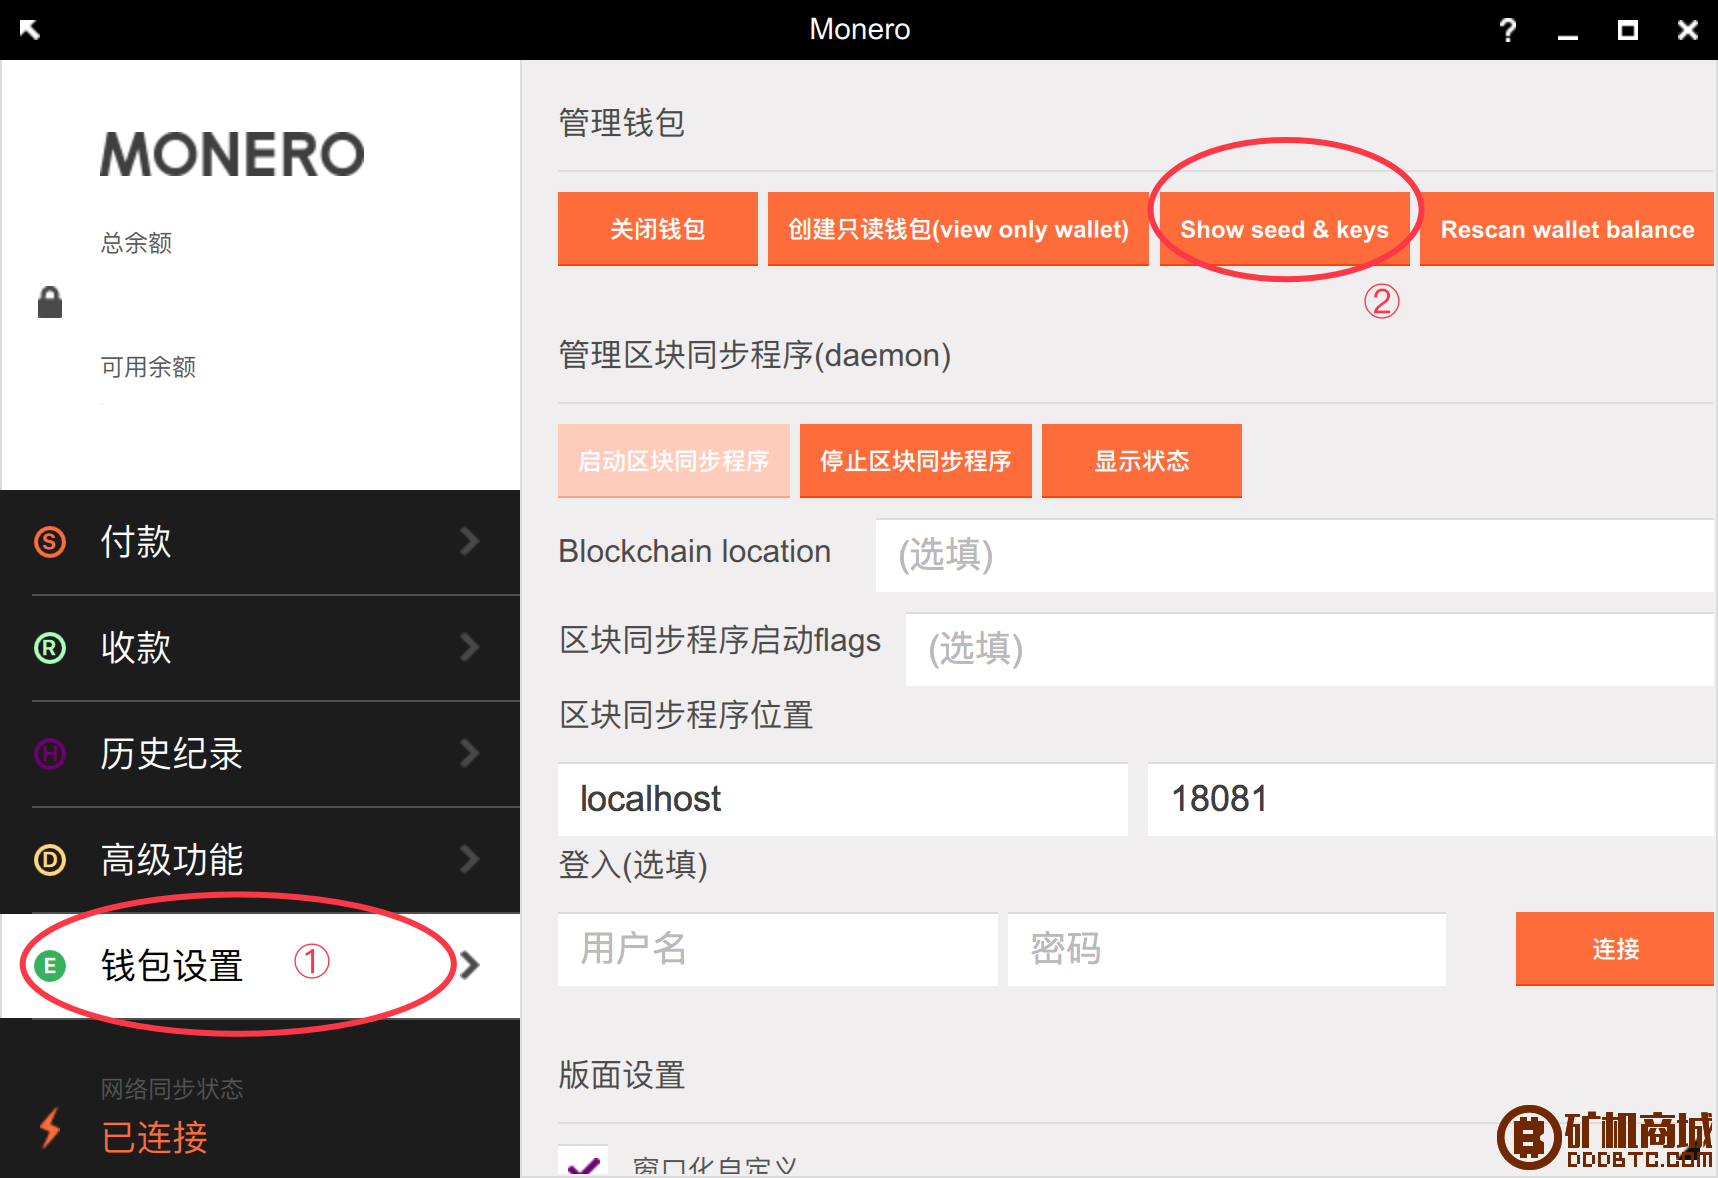1718x1178 pixels.
Task: Expand the 历史纪录 chevron arrow
Action: pyautogui.click(x=470, y=753)
